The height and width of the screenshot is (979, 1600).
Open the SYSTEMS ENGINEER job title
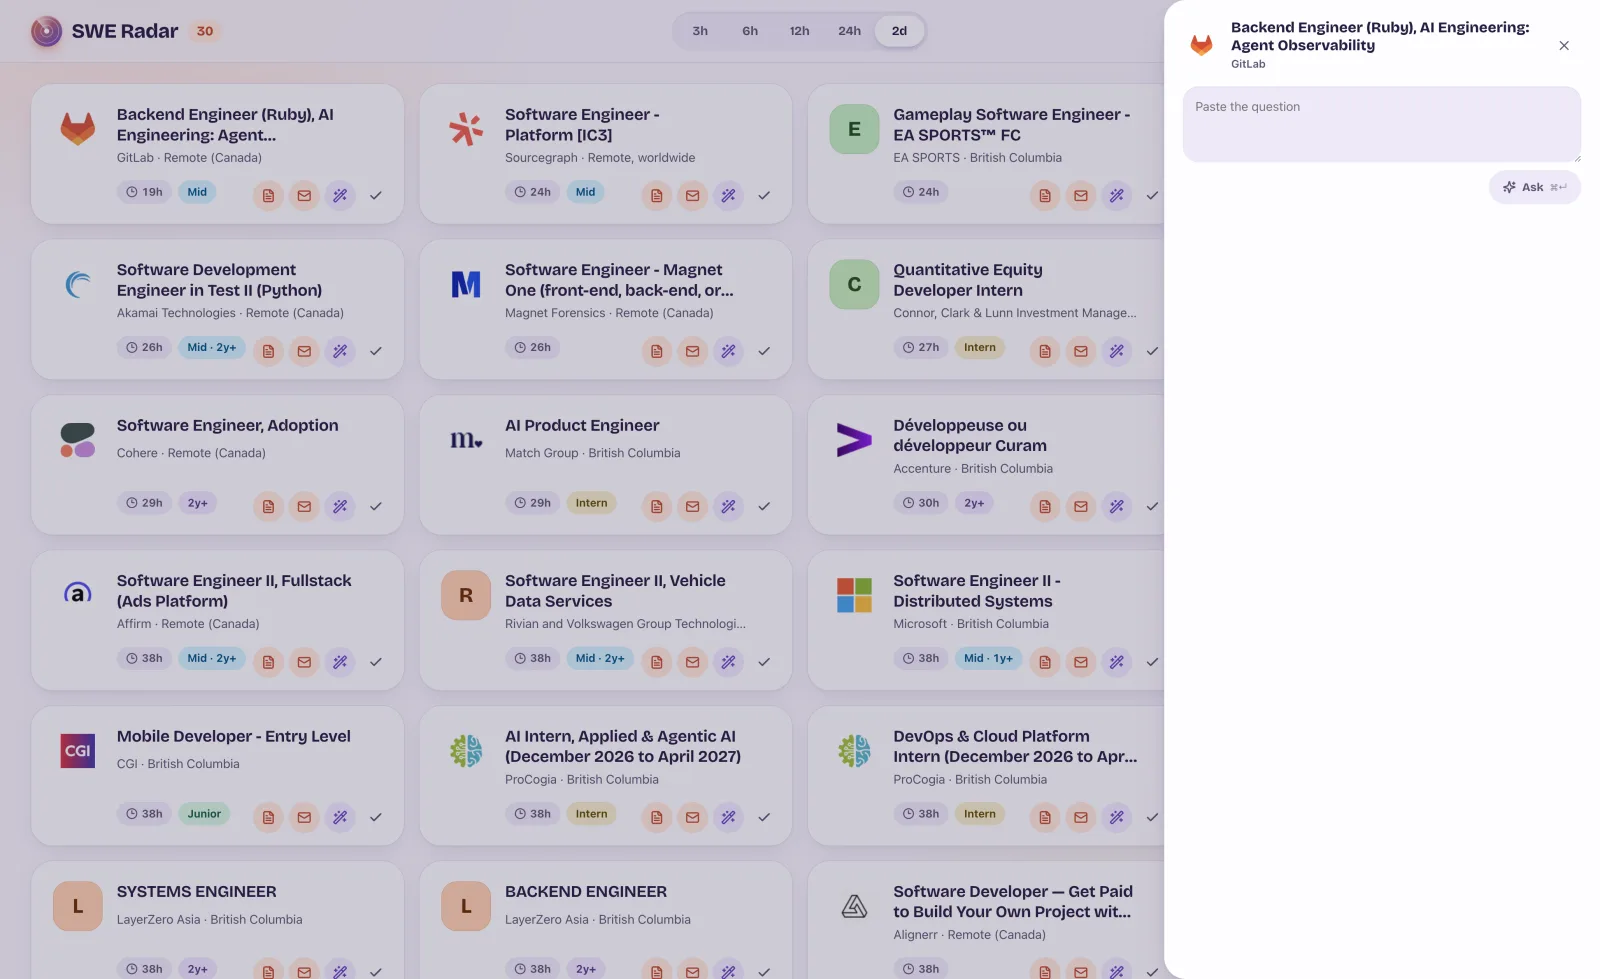197,892
